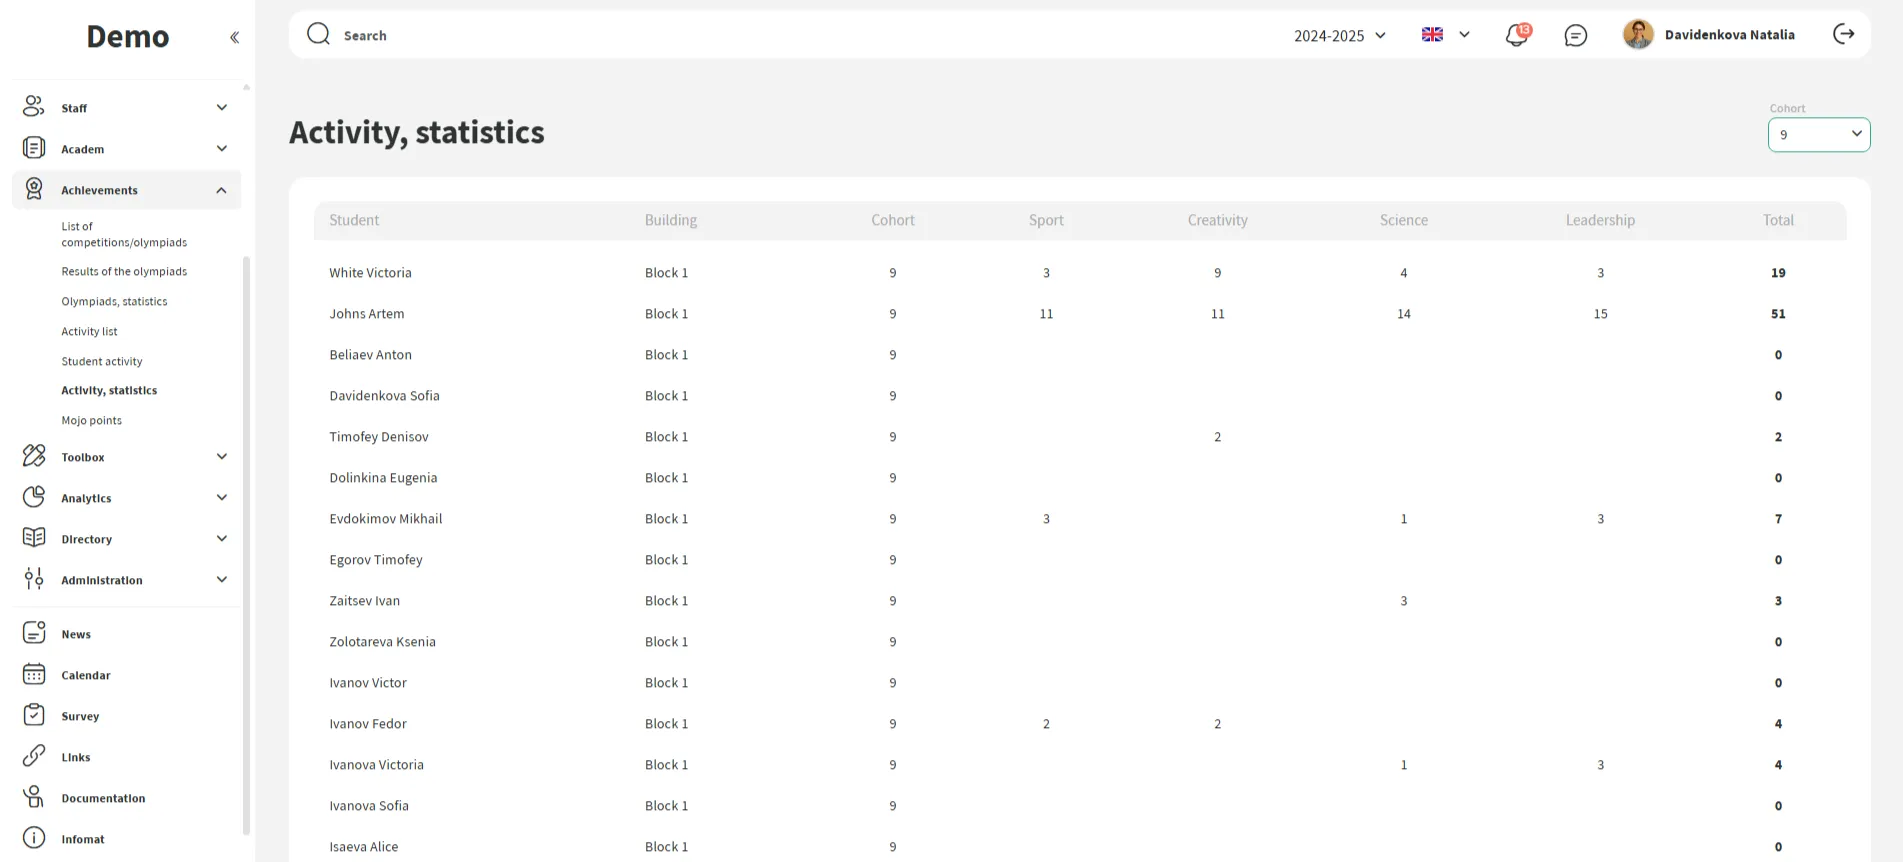The image size is (1903, 862).
Task: Click the search magnifier icon
Action: click(318, 34)
